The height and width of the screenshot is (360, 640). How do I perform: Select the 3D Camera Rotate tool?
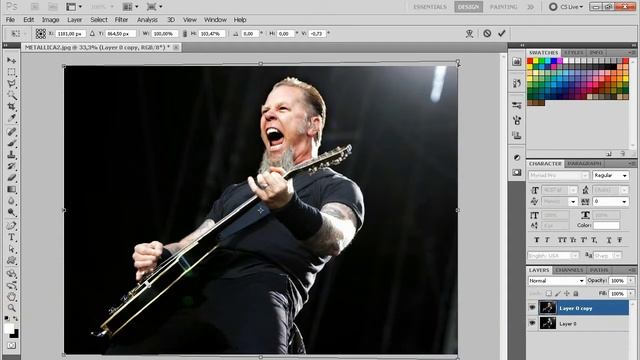tap(11, 285)
